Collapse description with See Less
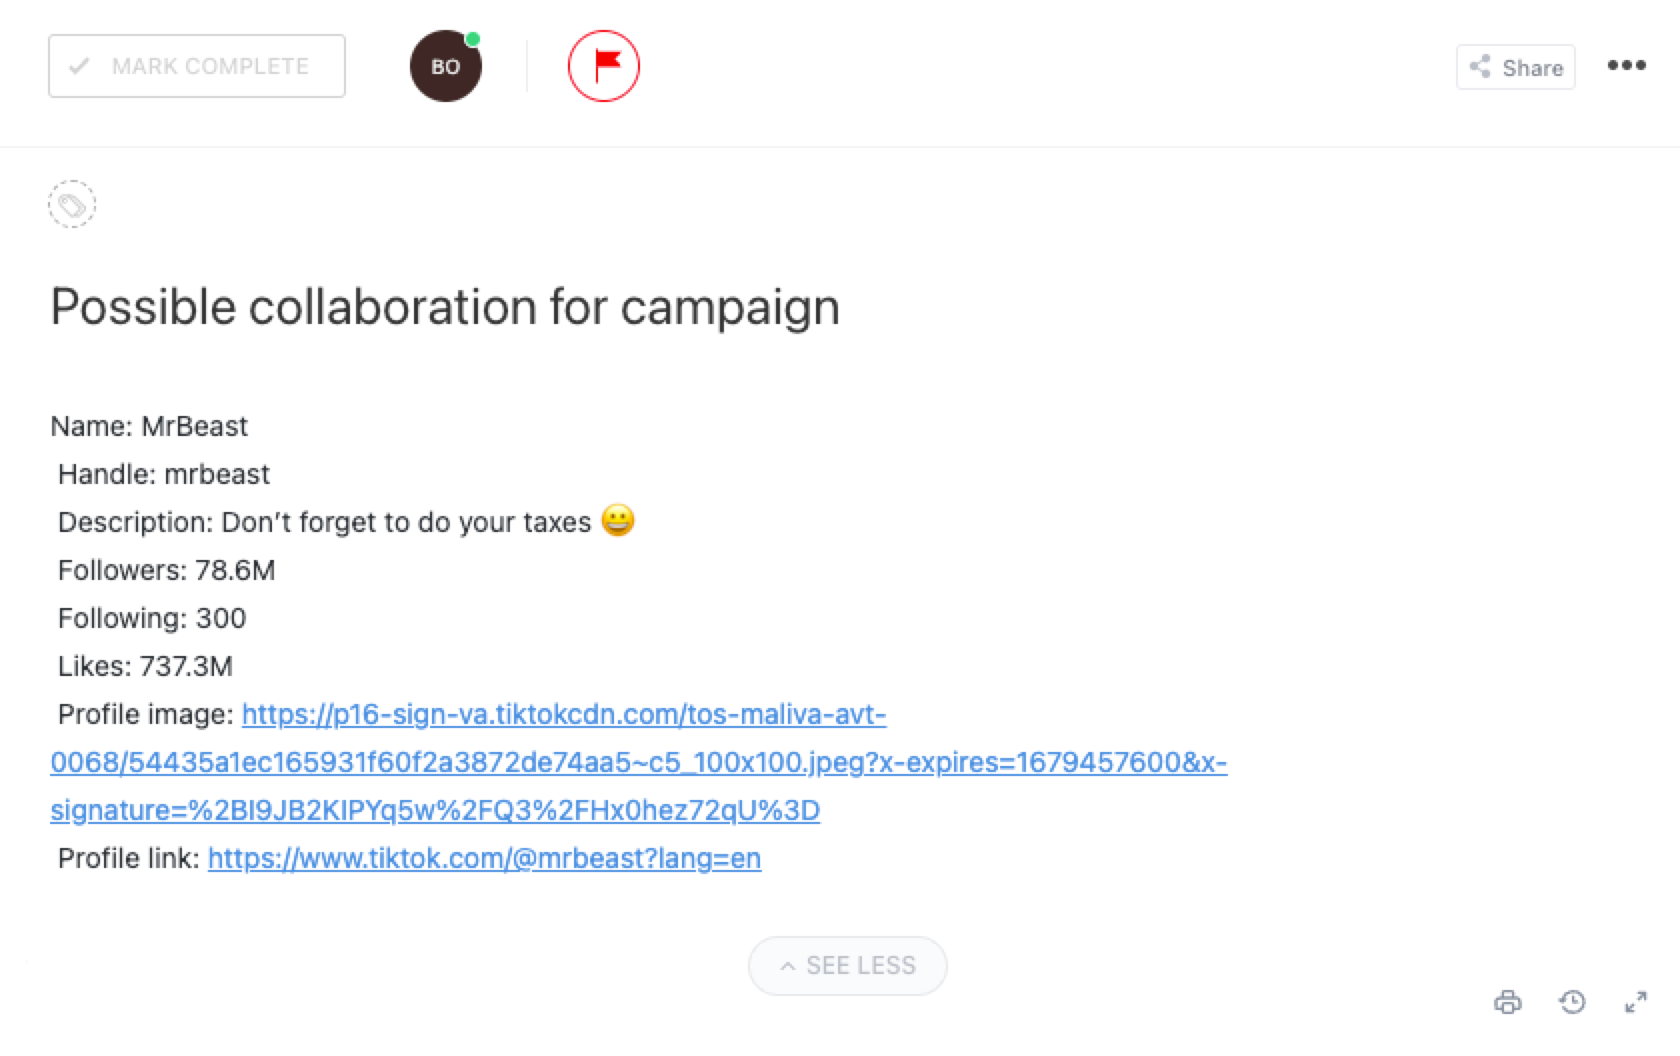 point(848,966)
